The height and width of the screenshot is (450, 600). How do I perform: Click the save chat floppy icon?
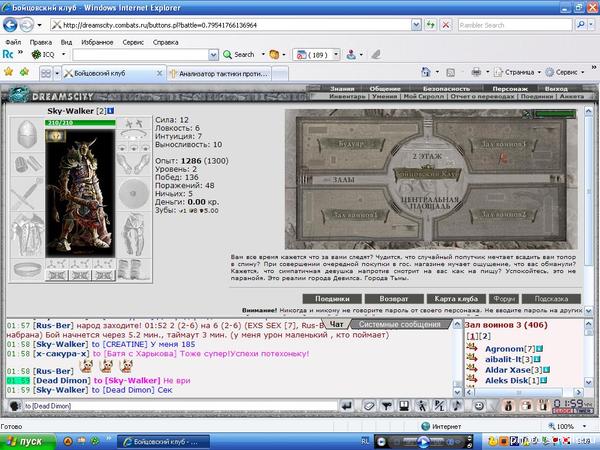[x=404, y=406]
